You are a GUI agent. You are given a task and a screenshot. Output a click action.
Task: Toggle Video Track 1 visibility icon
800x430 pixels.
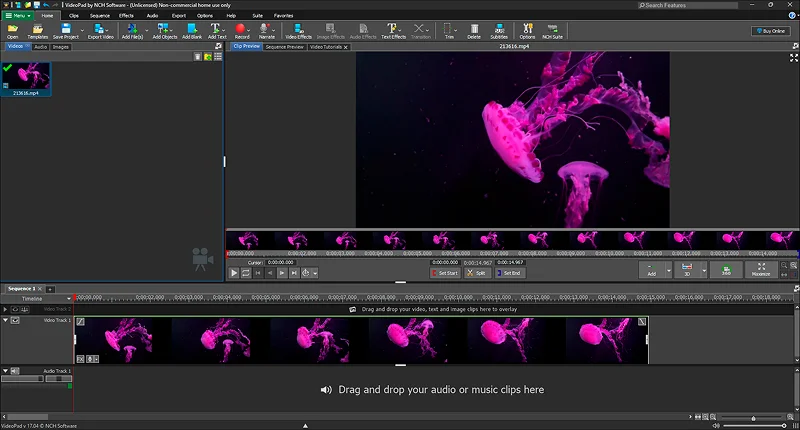click(x=15, y=320)
